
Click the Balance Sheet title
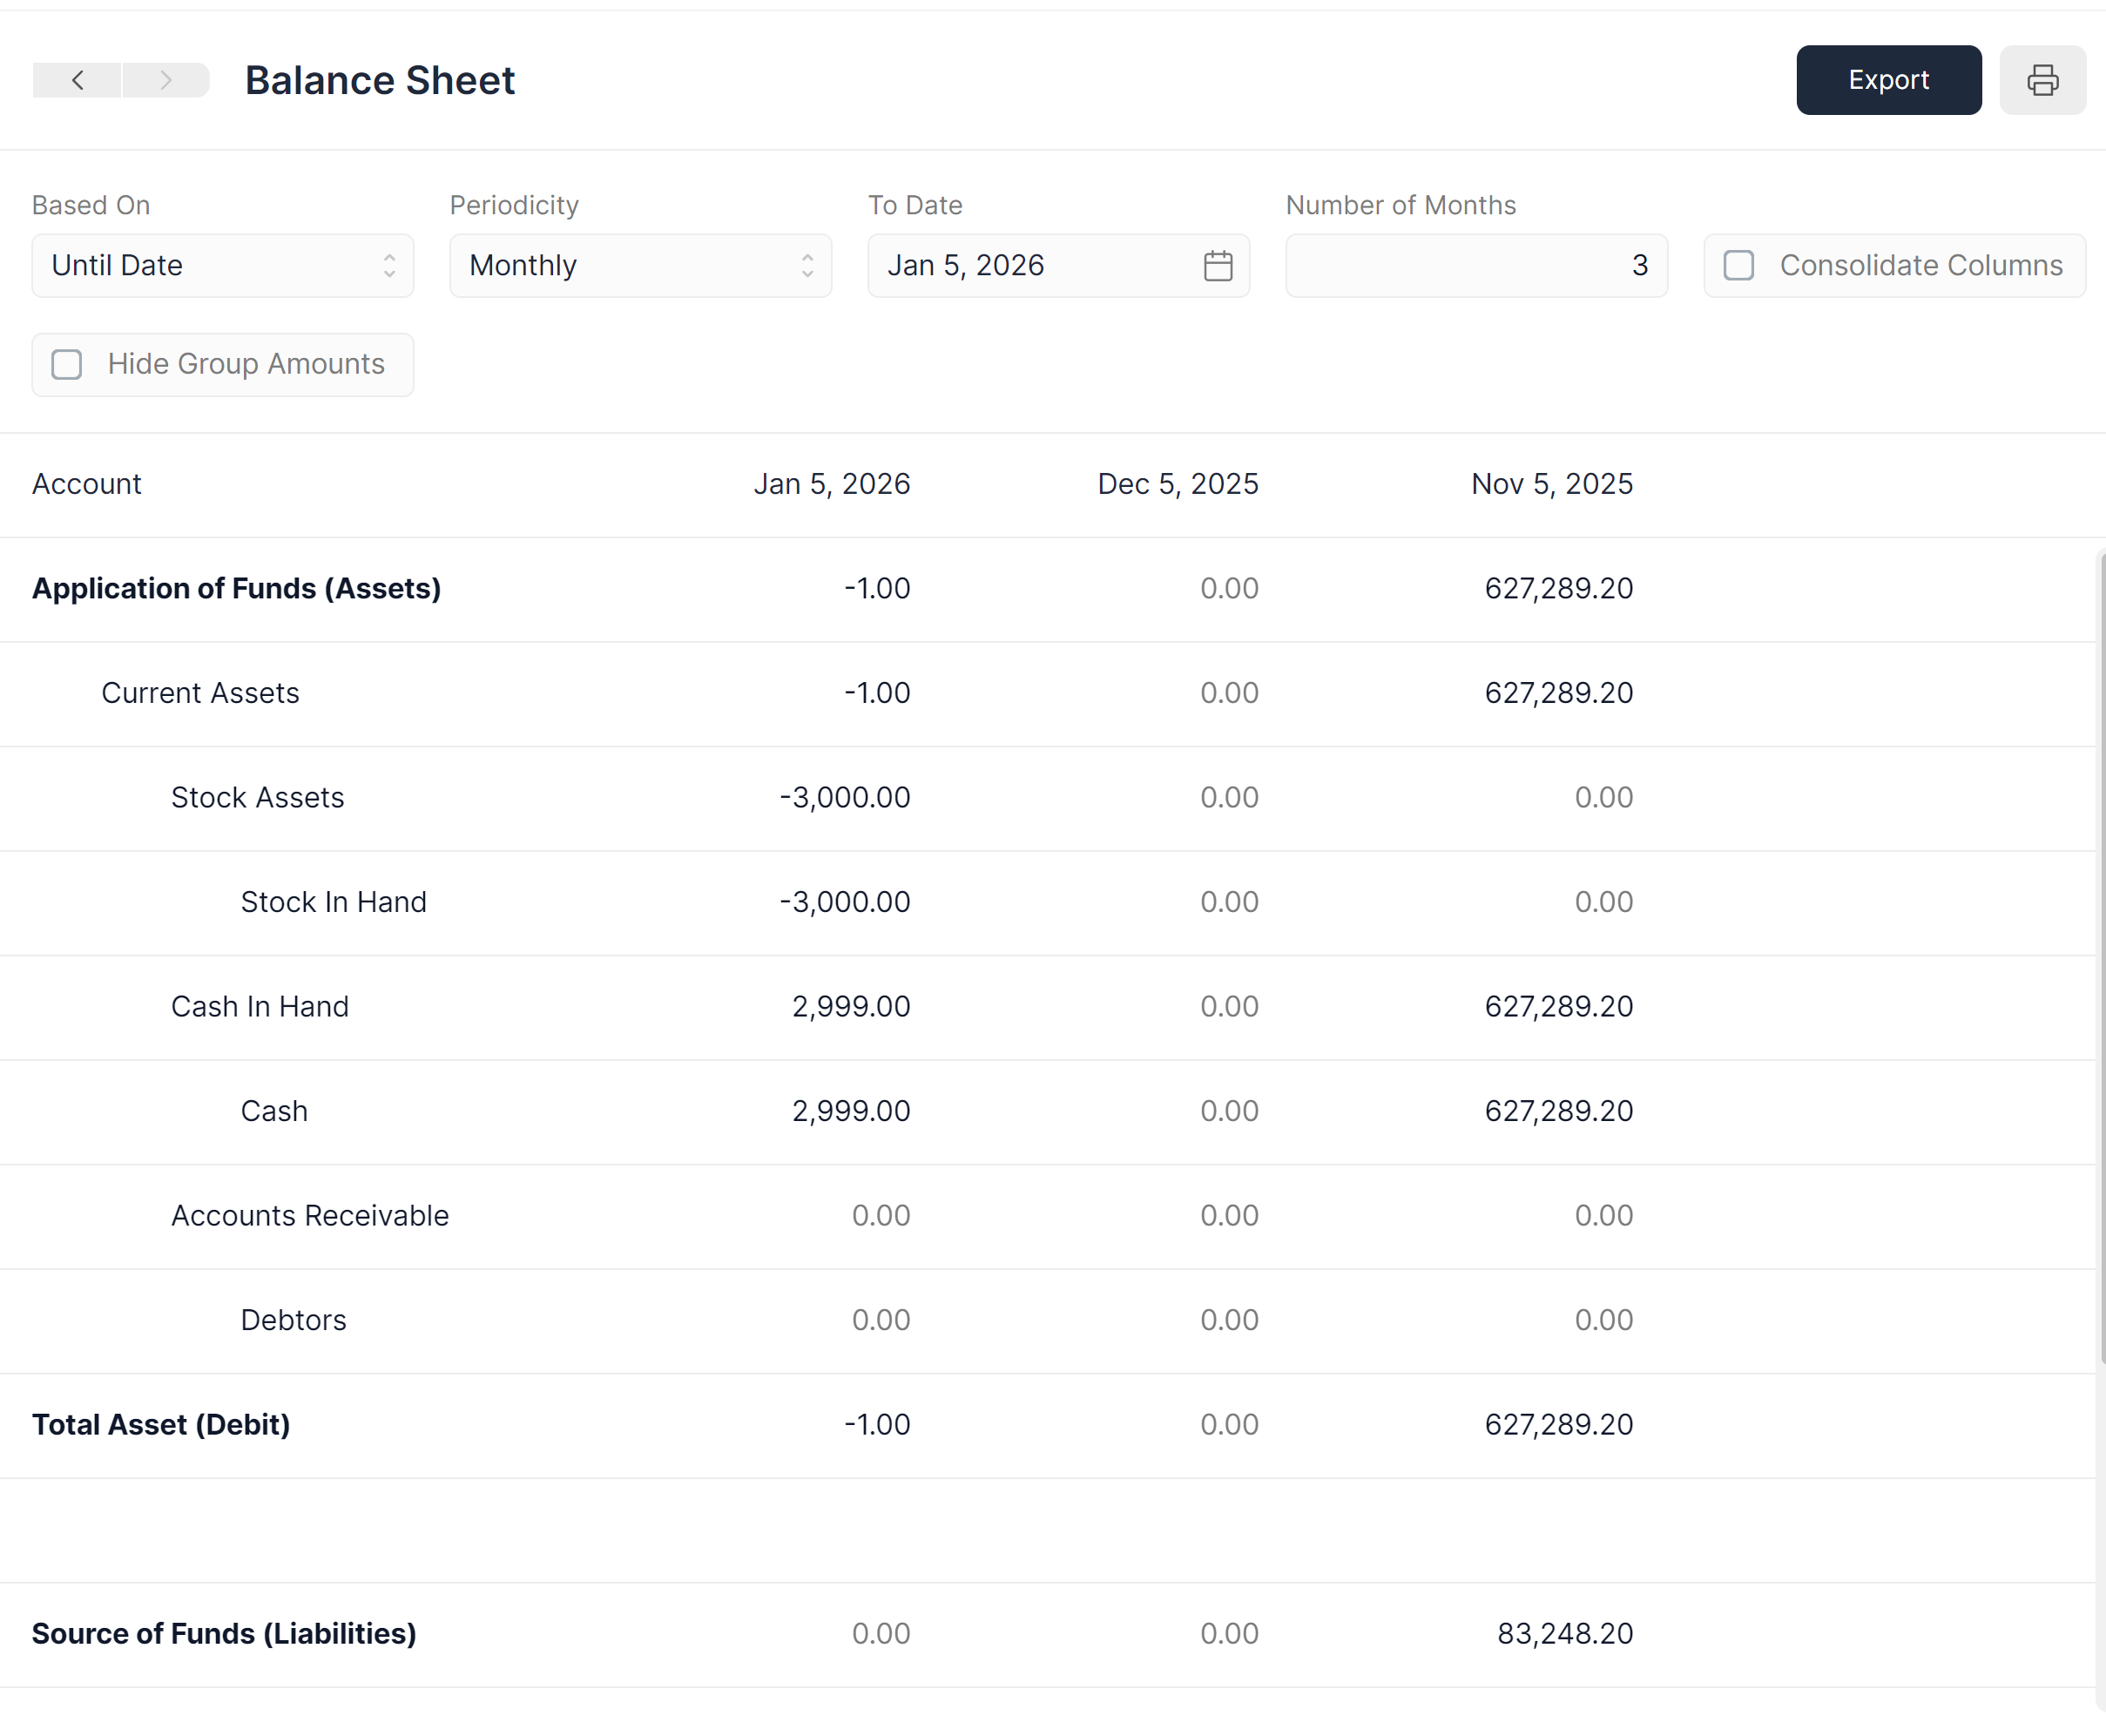[380, 80]
